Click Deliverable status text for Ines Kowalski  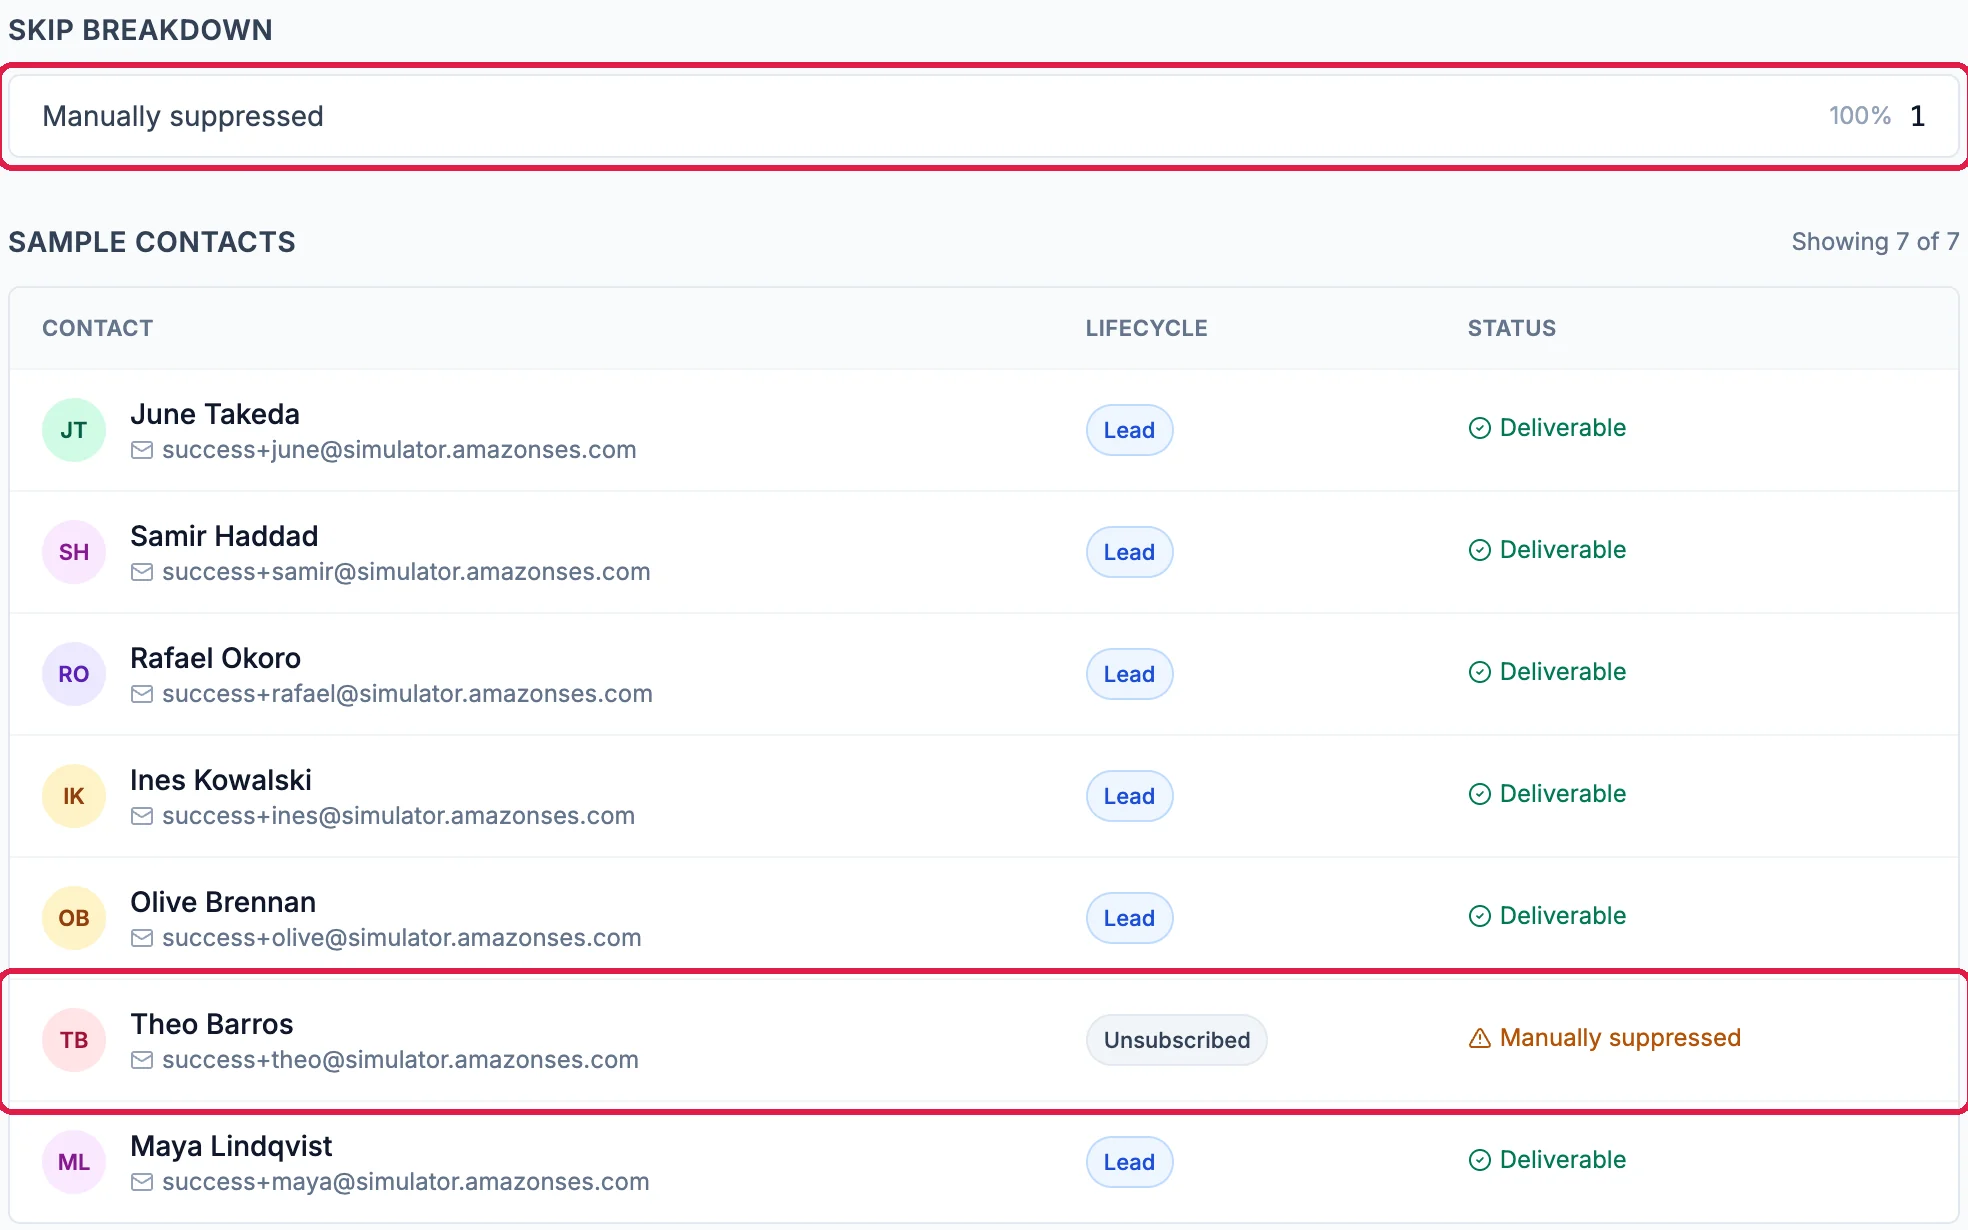pos(1563,794)
